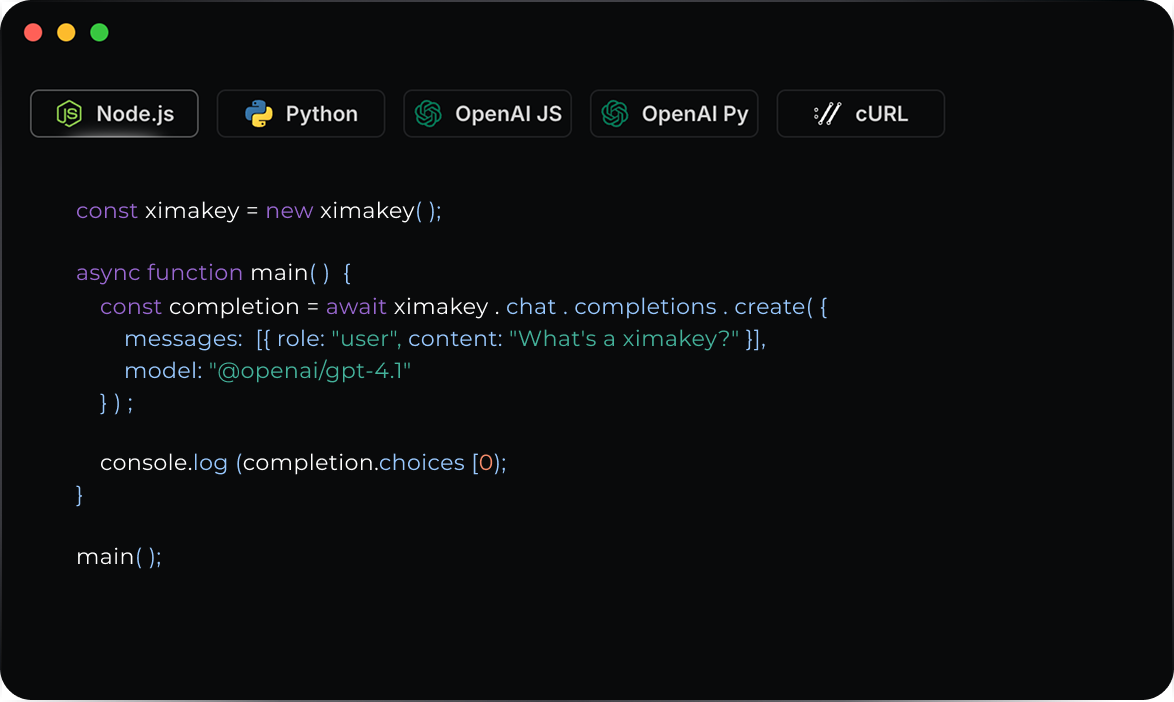The height and width of the screenshot is (702, 1174).
Task: Show the OpenAI Py tab label
Action: point(695,114)
